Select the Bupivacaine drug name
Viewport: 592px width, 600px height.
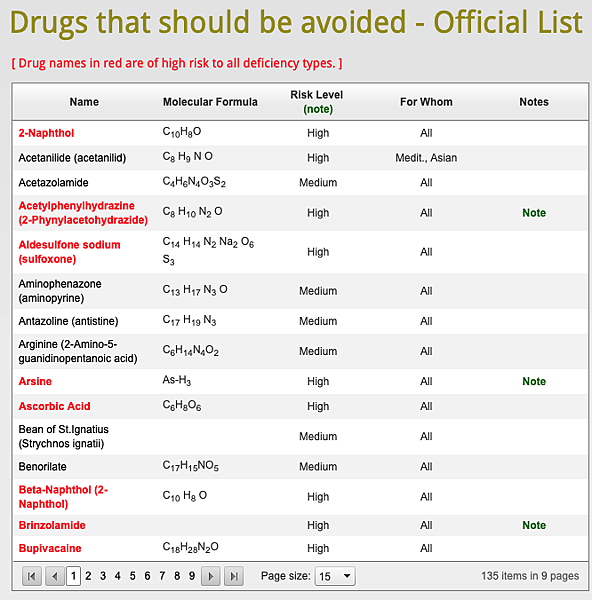(50, 548)
